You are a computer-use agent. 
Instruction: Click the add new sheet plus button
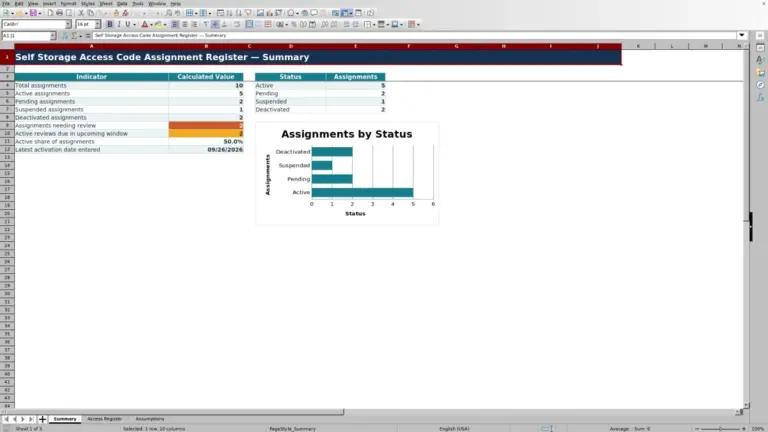click(x=42, y=419)
